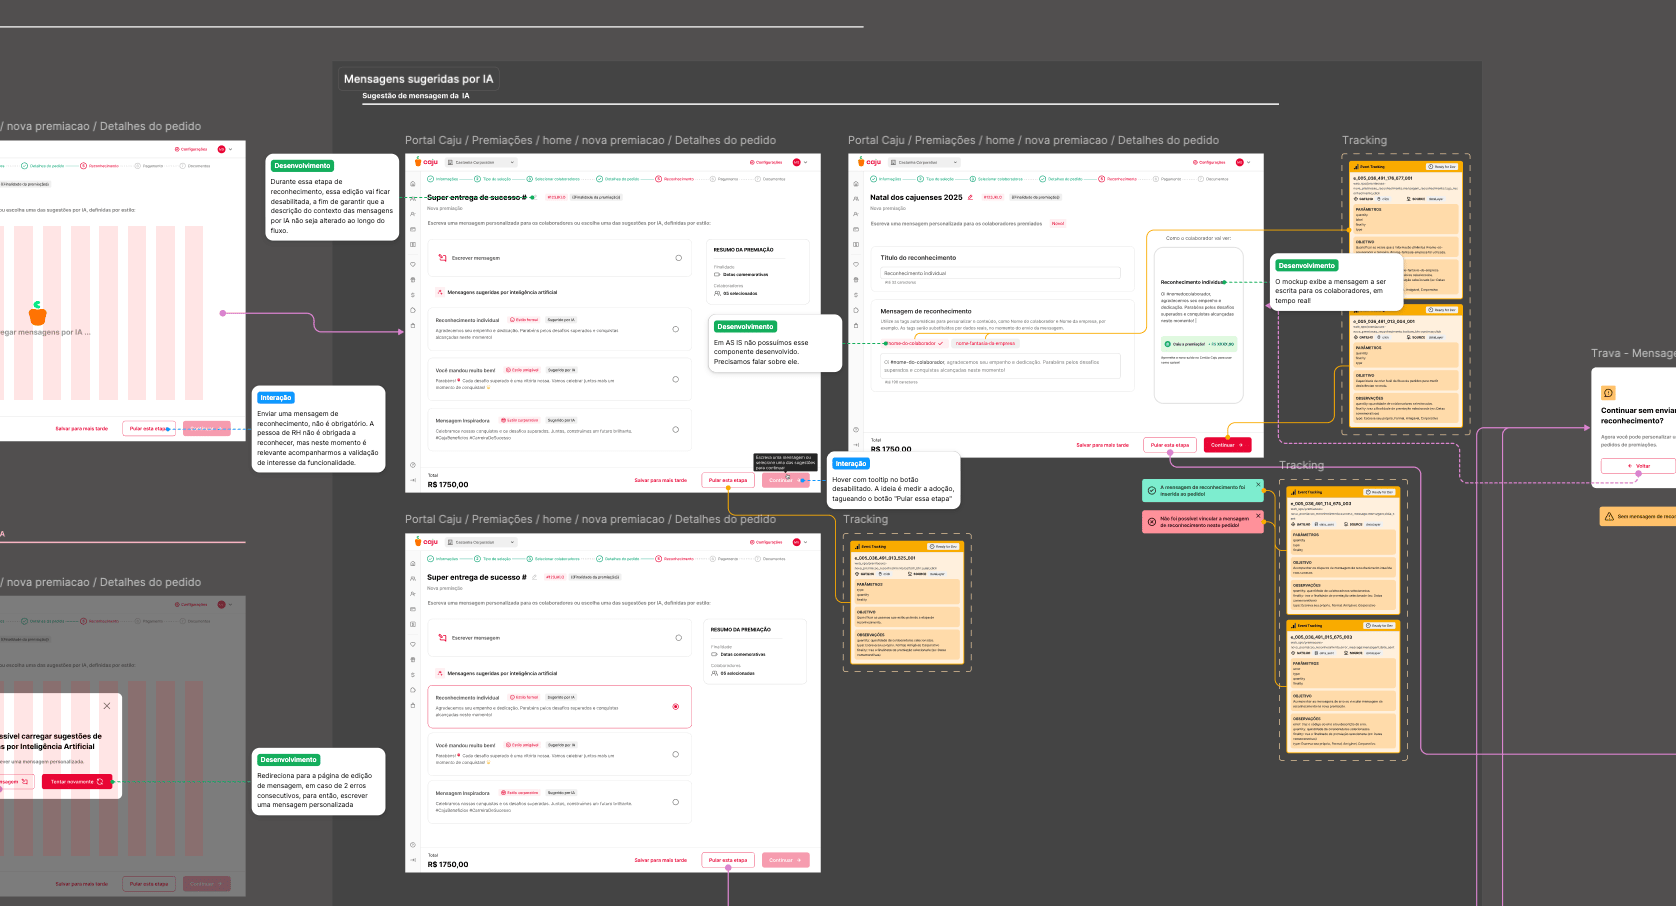Screen dimensions: 1676x906
Task: Click the orange Caju logo on loading screen
Action: coord(38,314)
